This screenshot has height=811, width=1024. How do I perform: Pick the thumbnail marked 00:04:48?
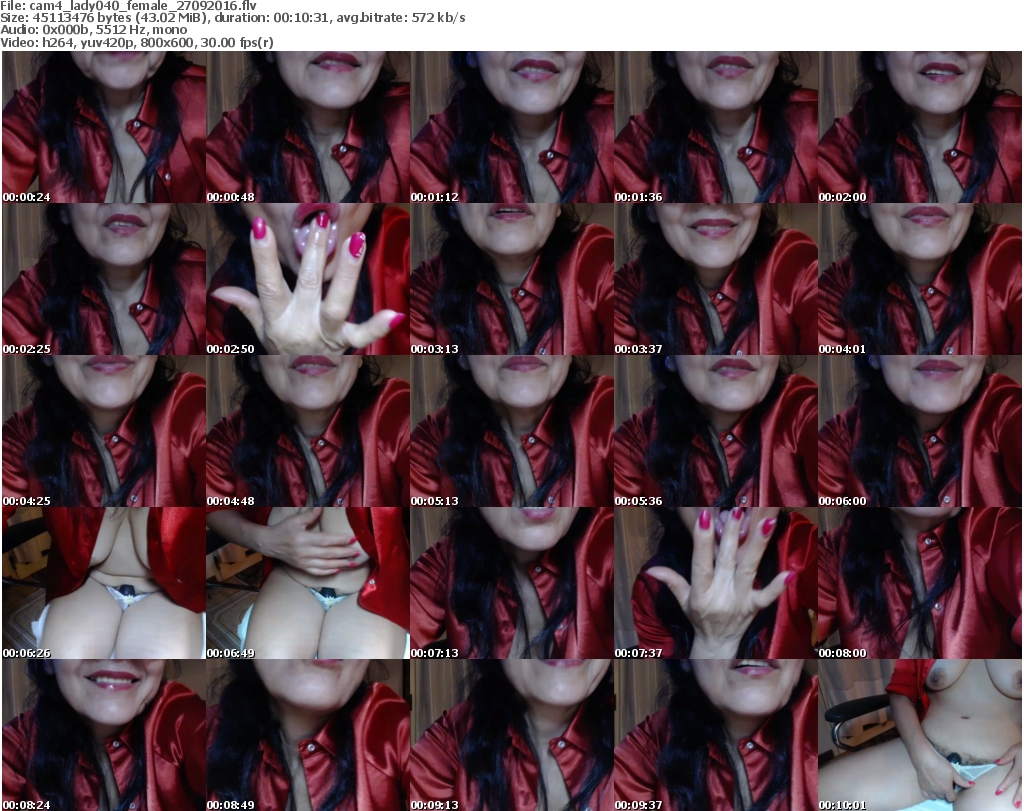click(x=308, y=432)
